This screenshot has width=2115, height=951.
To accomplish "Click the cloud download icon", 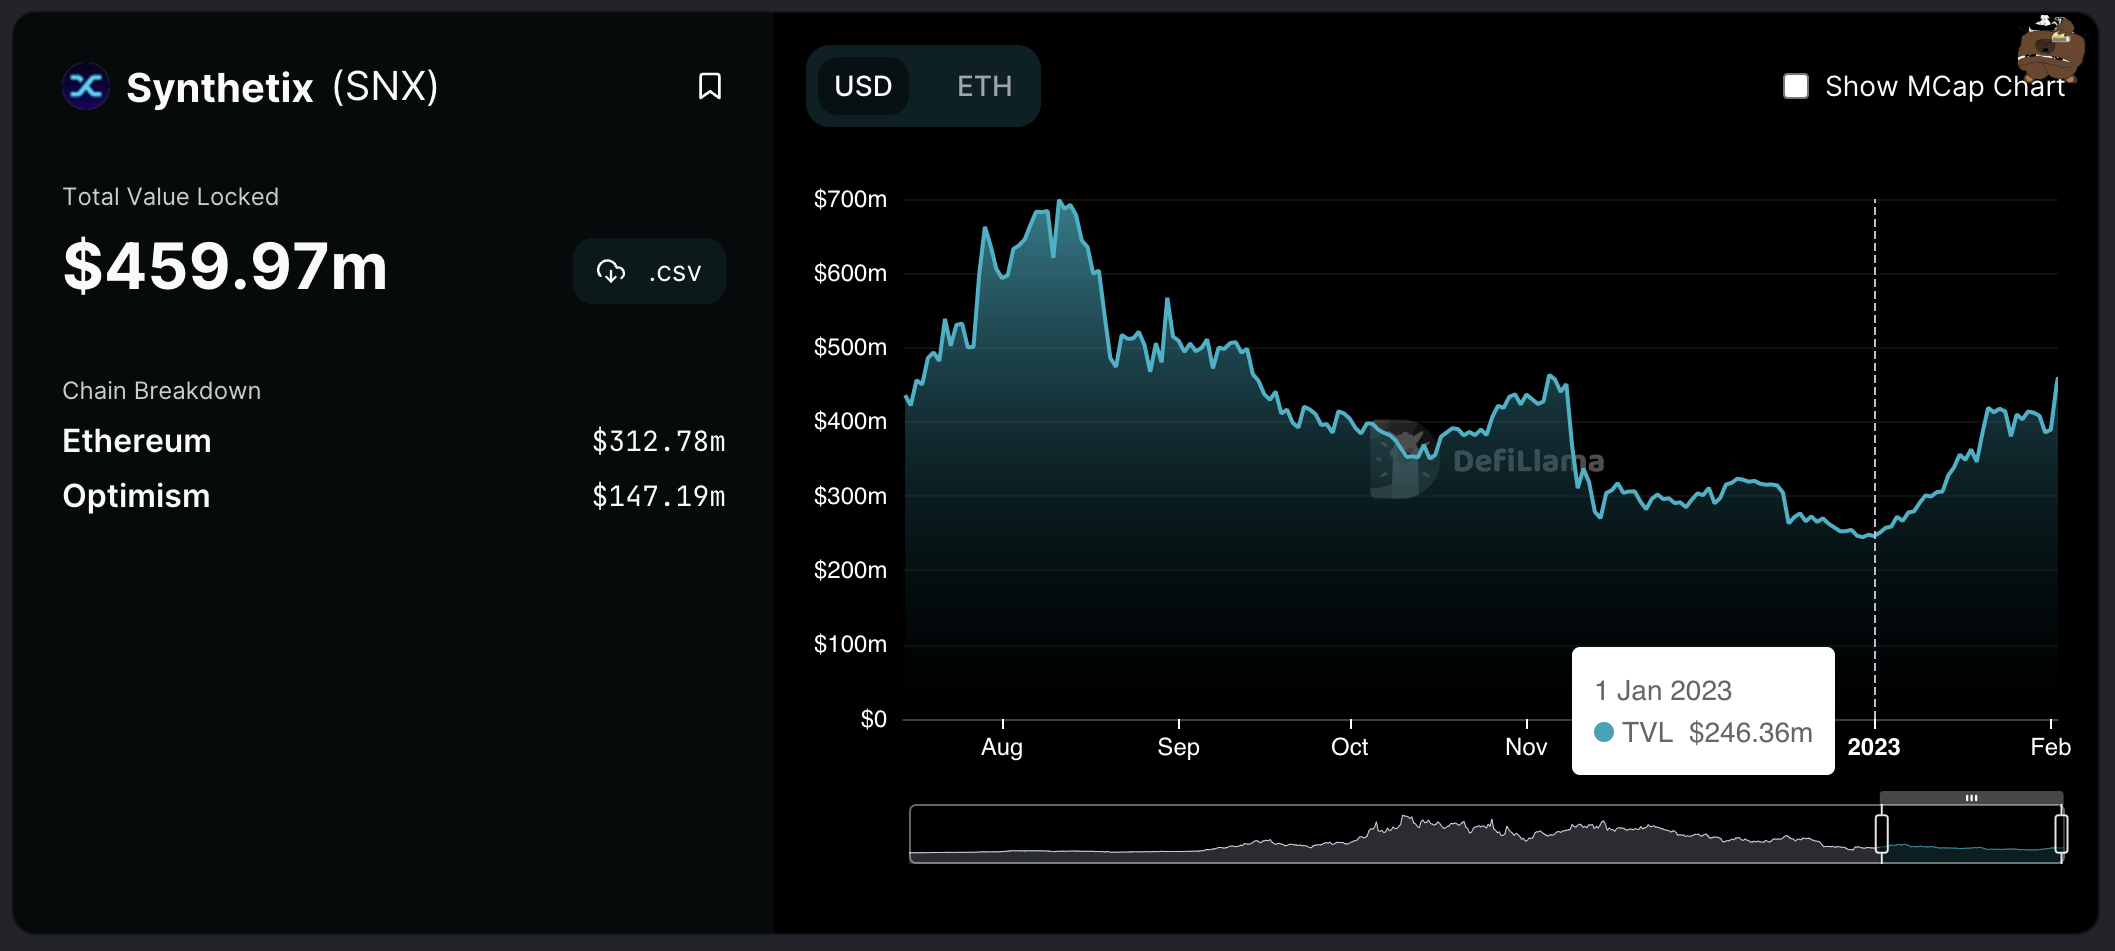I will [611, 271].
